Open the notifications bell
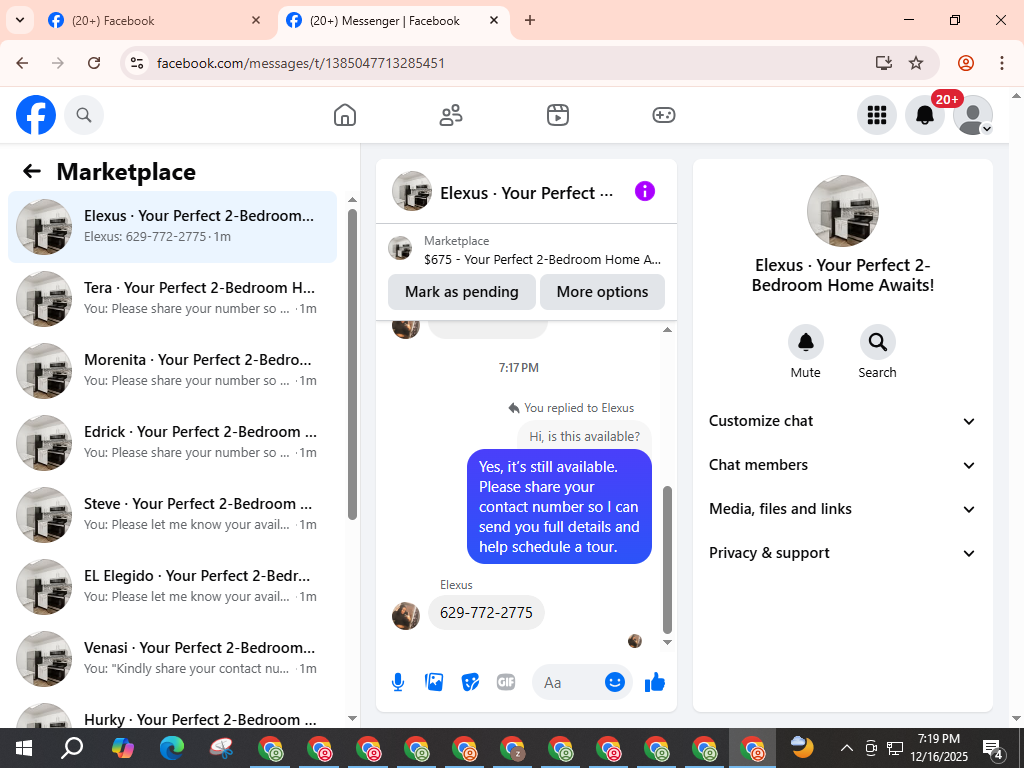Image resolution: width=1024 pixels, height=768 pixels. click(x=925, y=115)
